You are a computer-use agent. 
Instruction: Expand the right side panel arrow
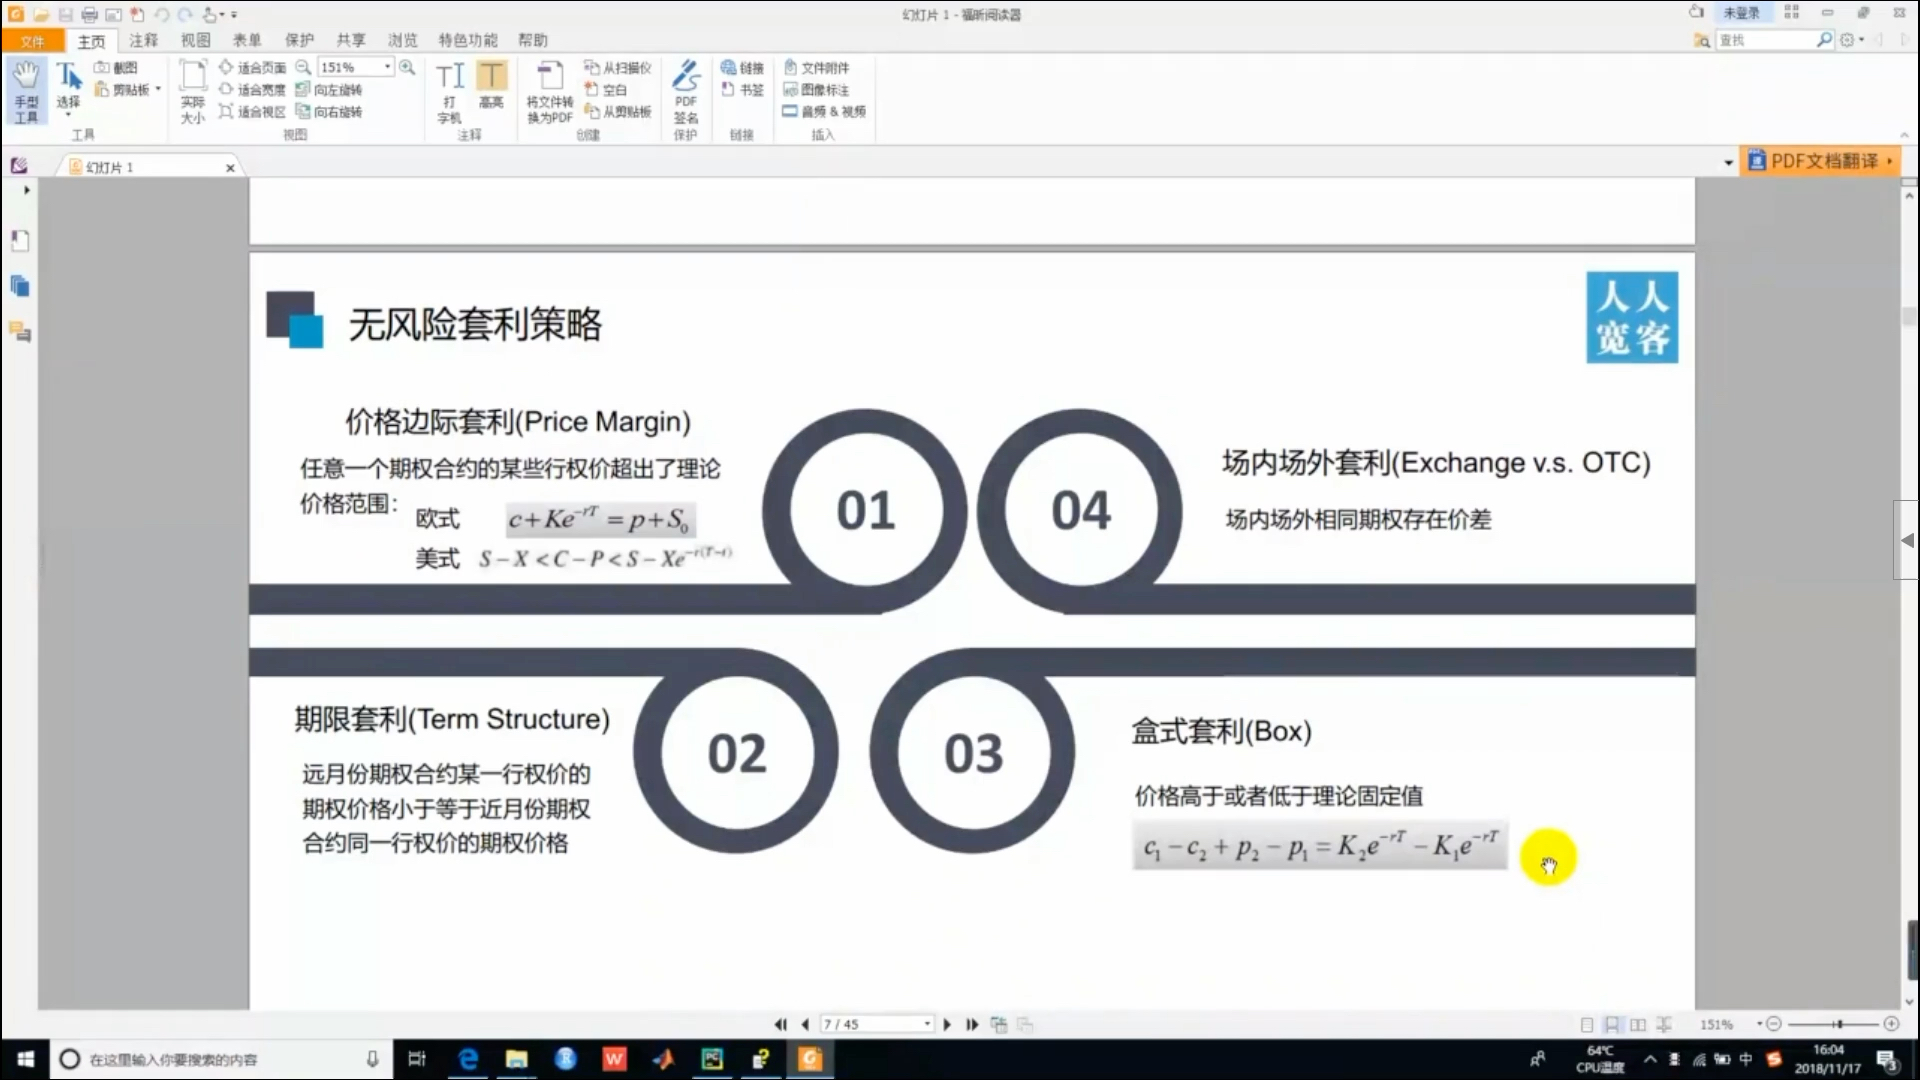click(1906, 540)
